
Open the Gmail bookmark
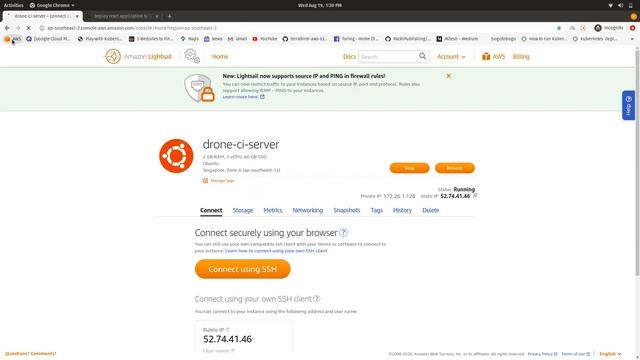[237, 39]
